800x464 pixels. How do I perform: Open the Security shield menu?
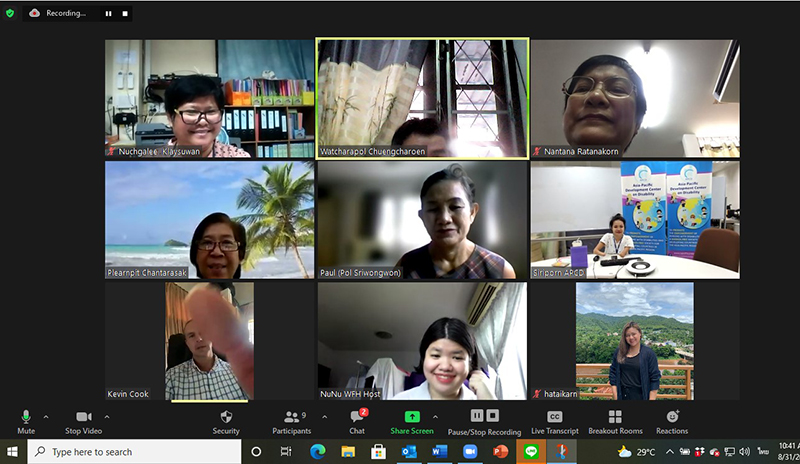pos(226,417)
